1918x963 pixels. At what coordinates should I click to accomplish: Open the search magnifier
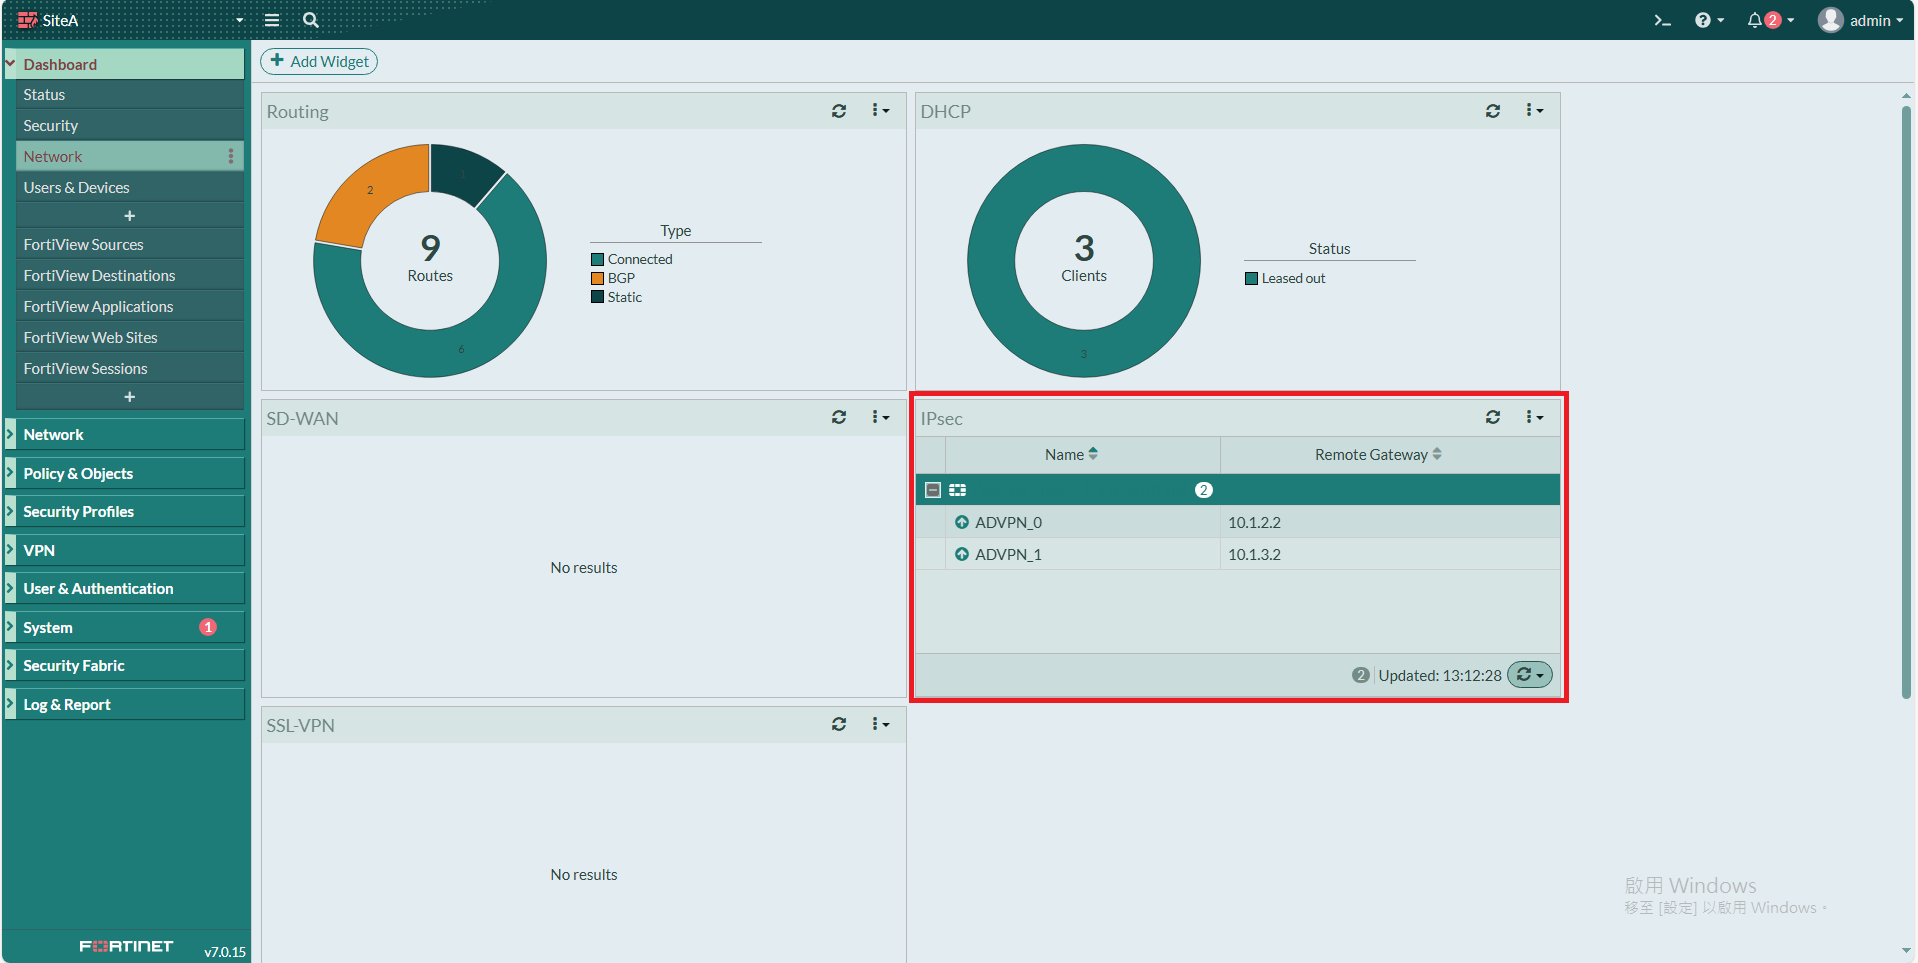pos(311,20)
